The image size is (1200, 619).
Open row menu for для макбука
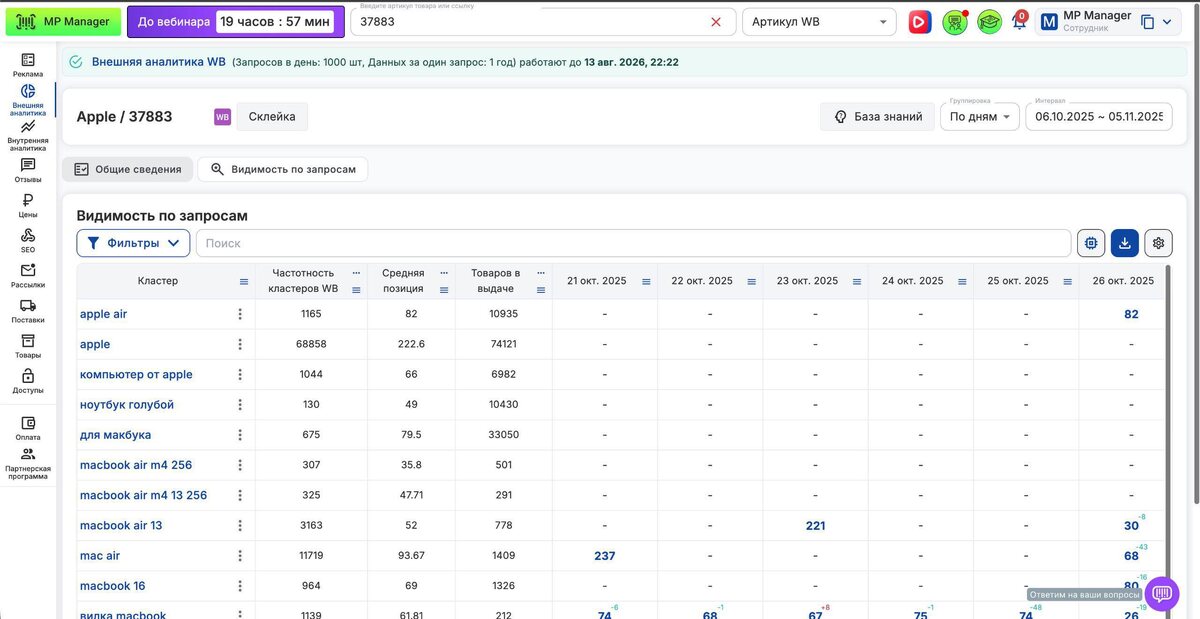coord(240,435)
